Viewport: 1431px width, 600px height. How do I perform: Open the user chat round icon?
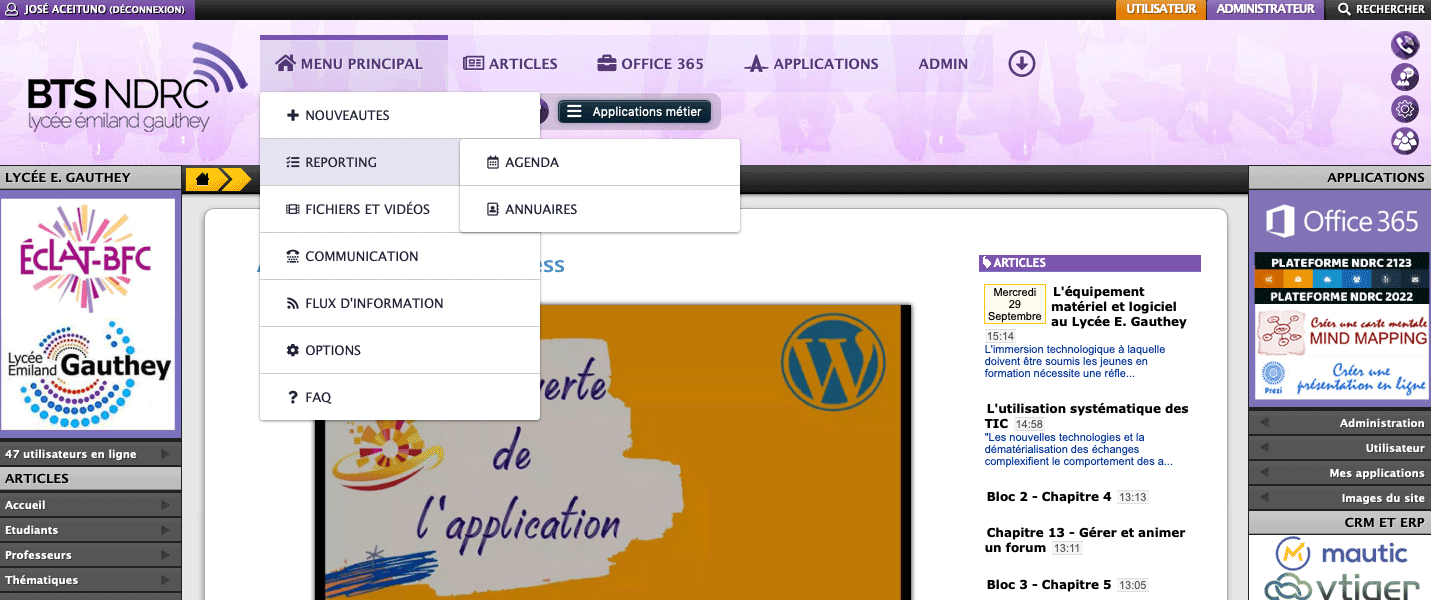[x=1405, y=77]
